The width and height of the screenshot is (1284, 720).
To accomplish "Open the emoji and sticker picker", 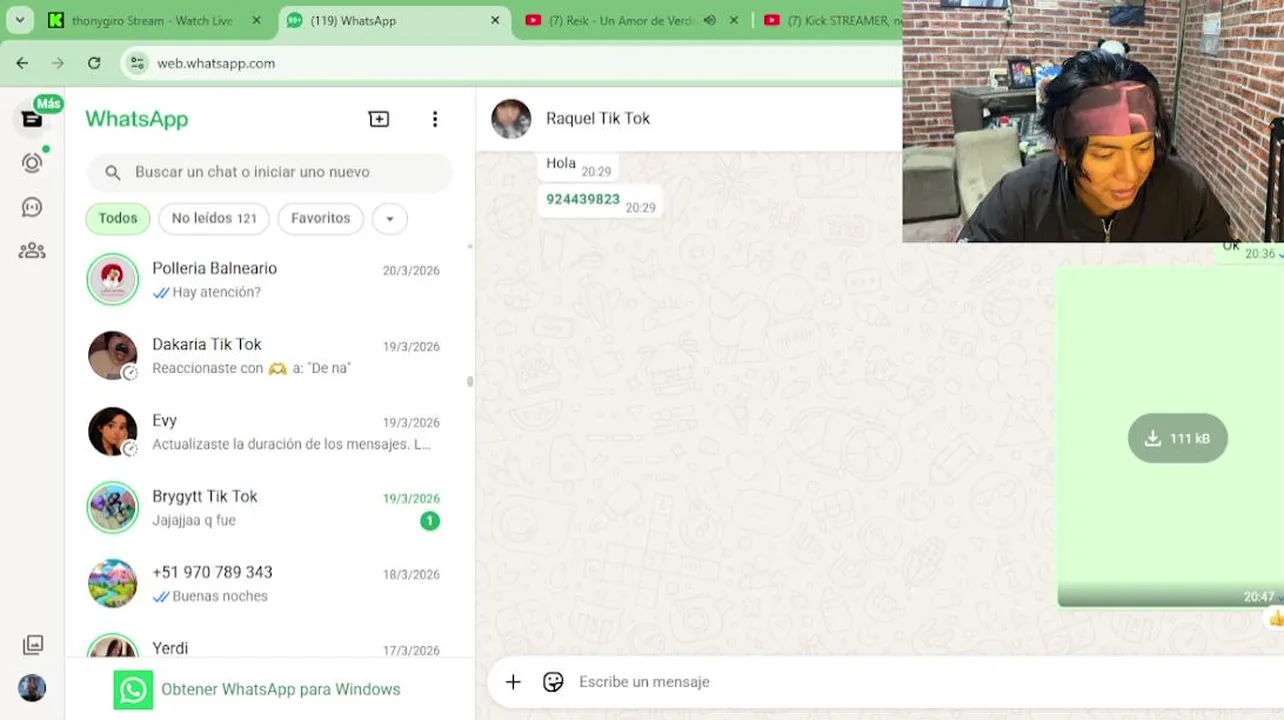I will coord(553,682).
